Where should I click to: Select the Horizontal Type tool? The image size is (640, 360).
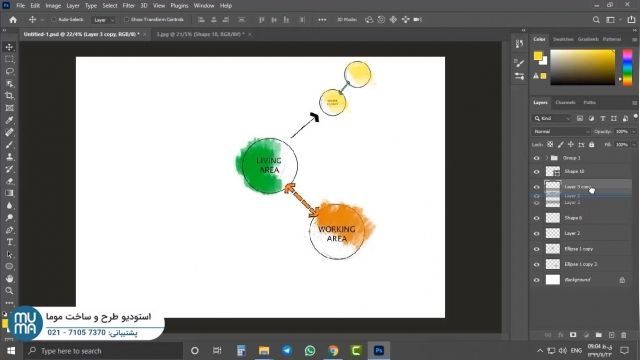point(9,242)
